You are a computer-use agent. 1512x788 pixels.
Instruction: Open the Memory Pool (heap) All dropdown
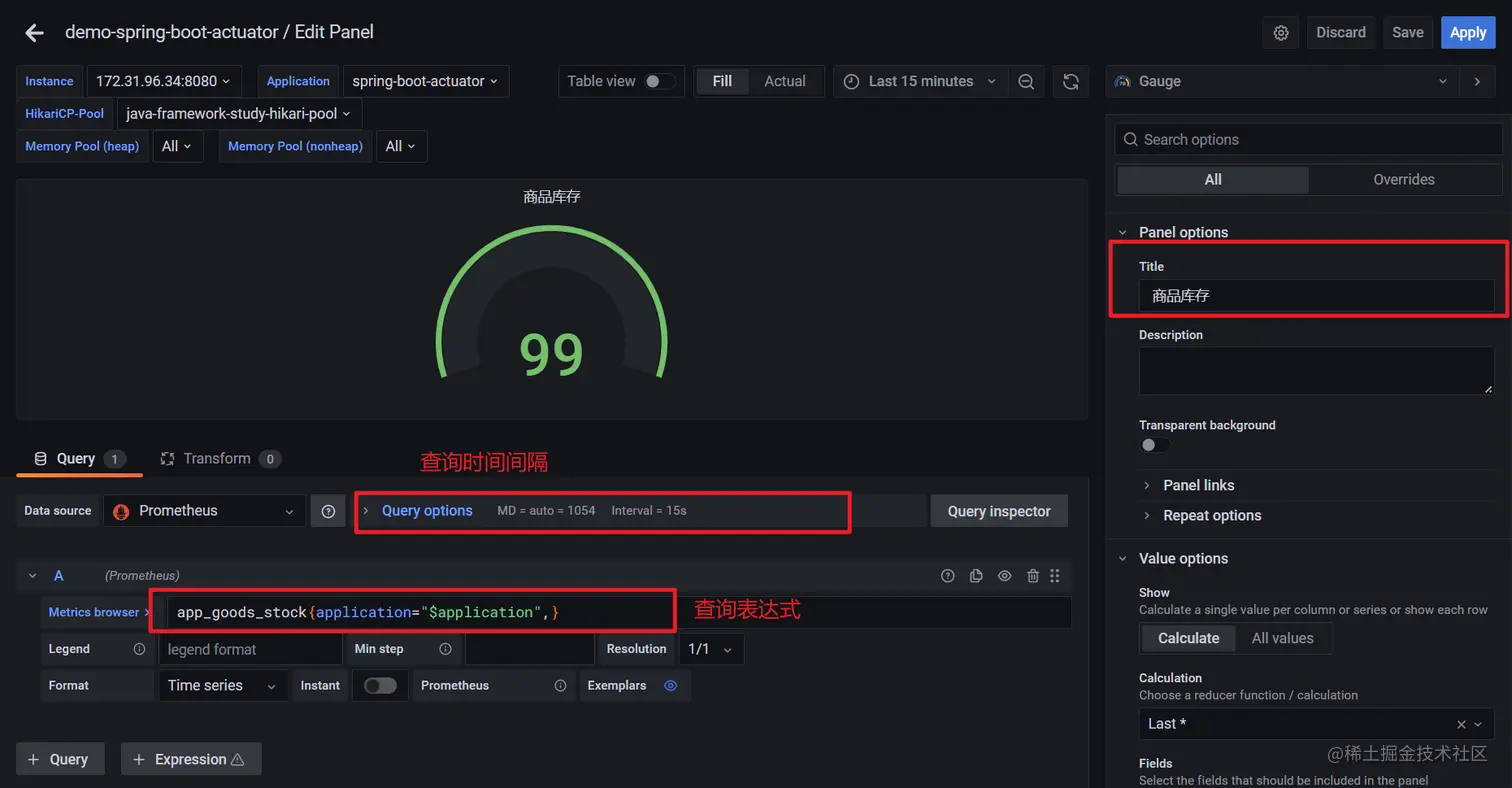177,146
